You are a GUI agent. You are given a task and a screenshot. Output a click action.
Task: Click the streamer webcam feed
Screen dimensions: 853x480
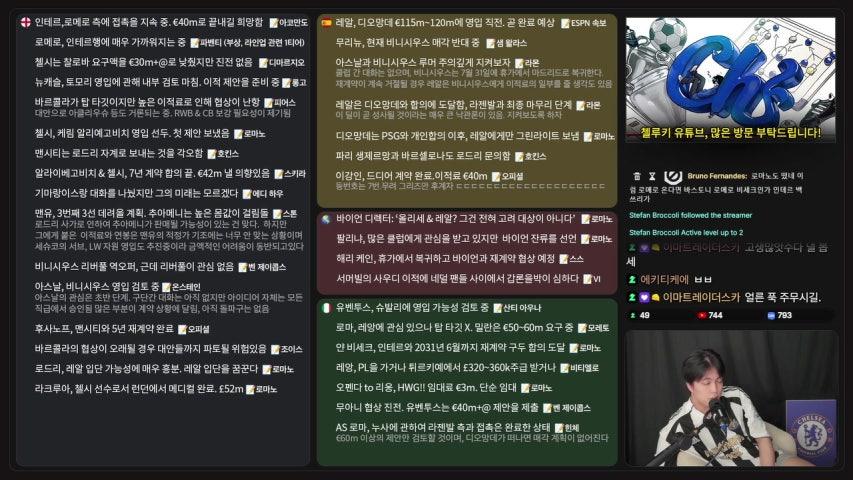tap(732, 398)
